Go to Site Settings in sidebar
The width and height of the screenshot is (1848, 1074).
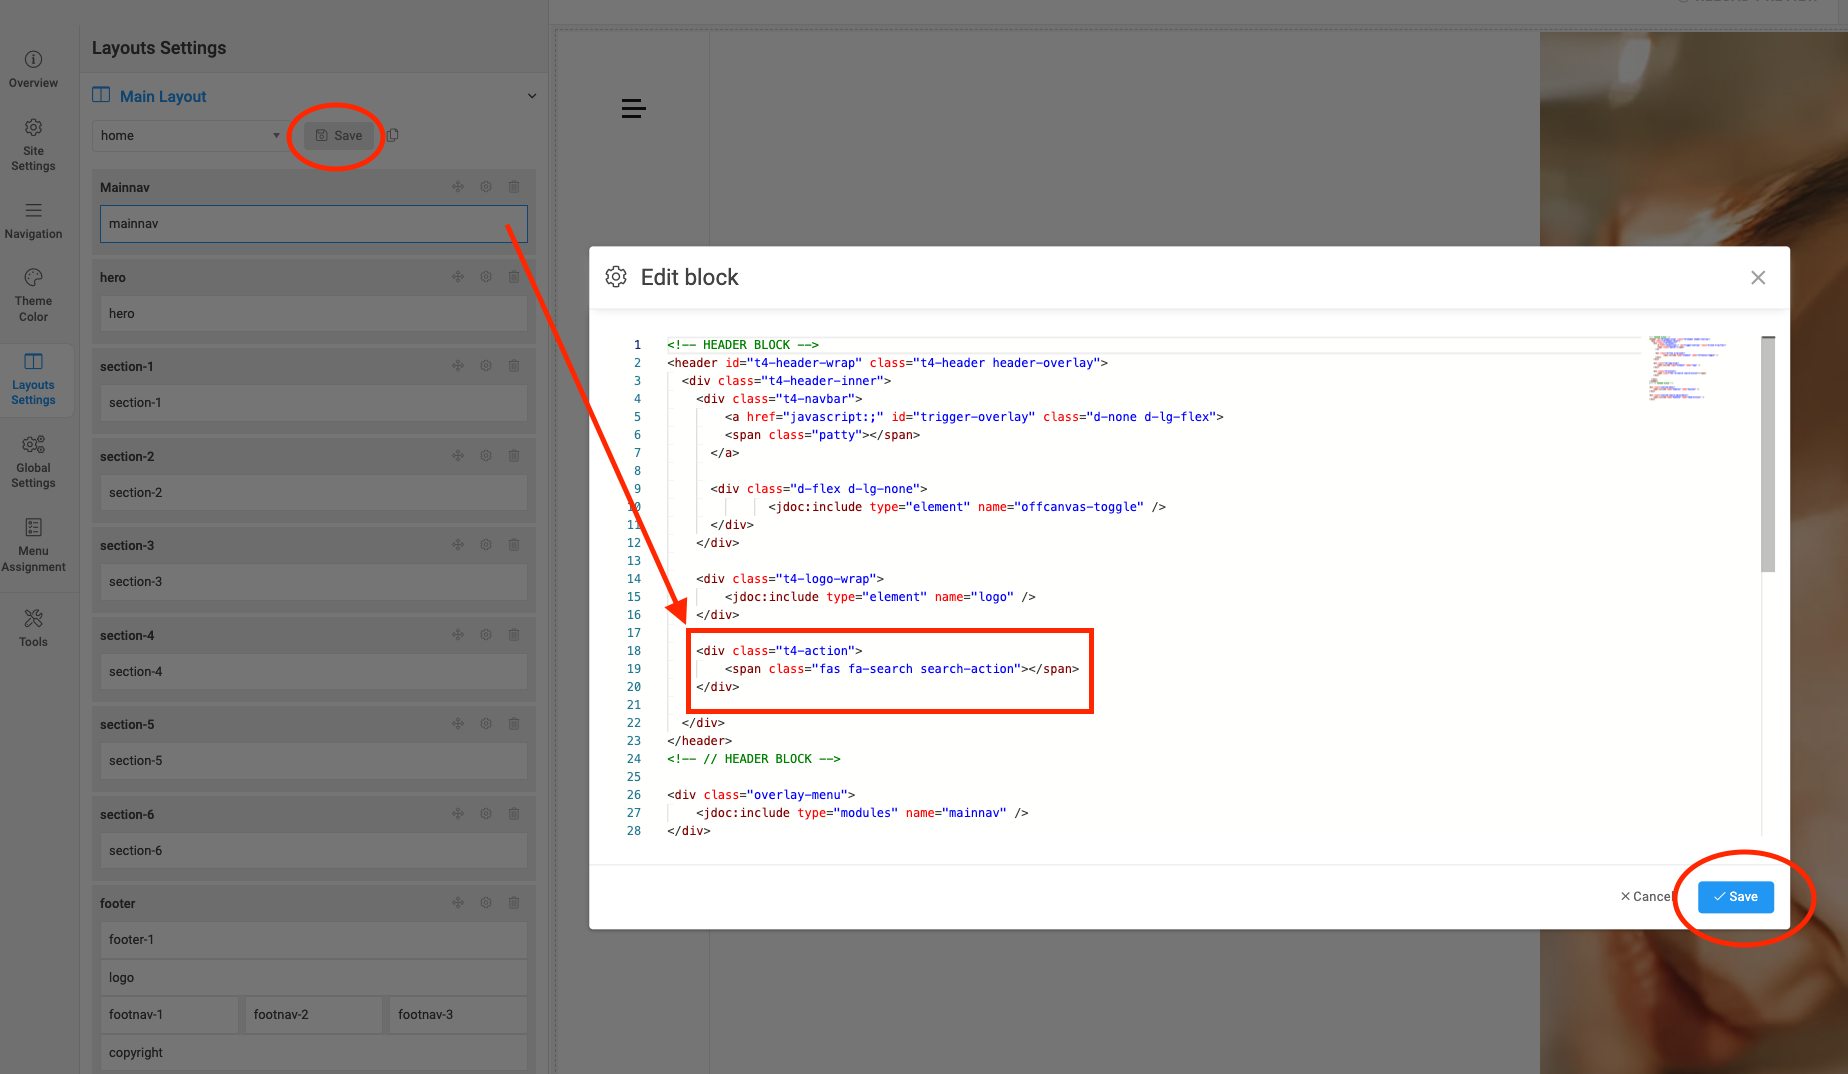pos(33,145)
